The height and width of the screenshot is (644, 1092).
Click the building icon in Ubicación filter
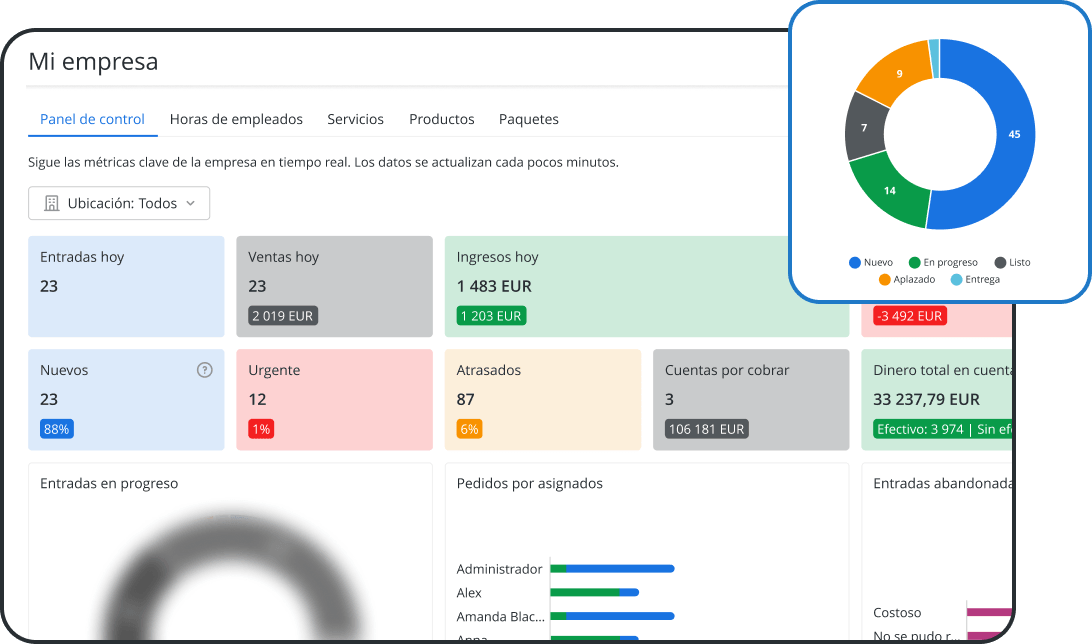(x=52, y=203)
